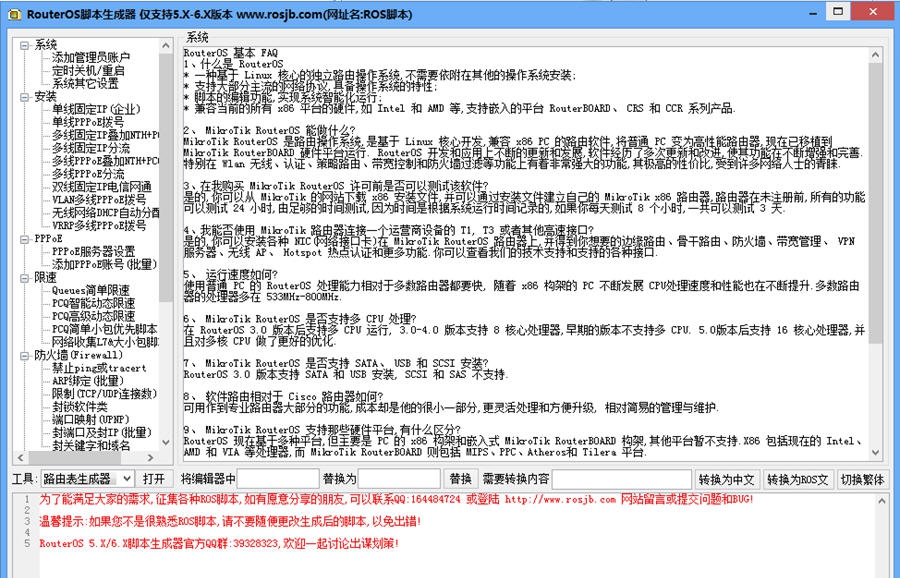
Task: Select VRRP多线PPPoE拨号 item
Action: 99,226
